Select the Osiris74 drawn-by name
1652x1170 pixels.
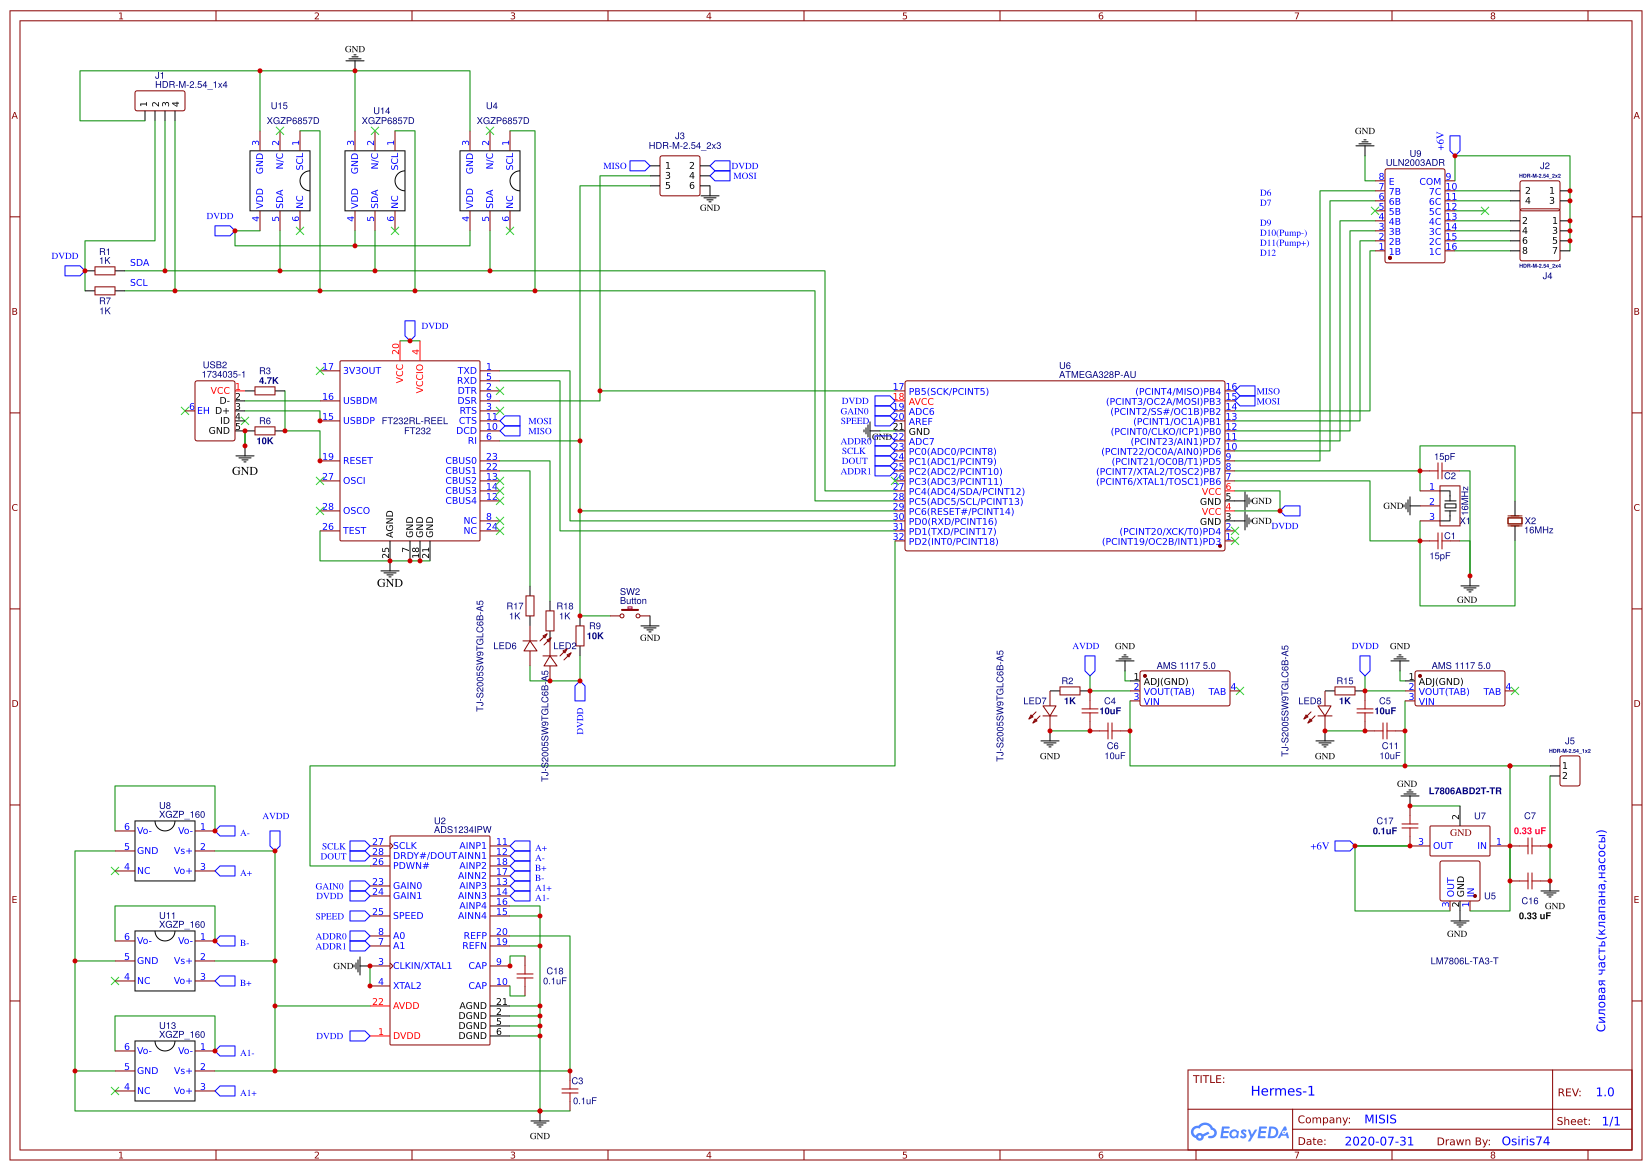point(1525,1141)
